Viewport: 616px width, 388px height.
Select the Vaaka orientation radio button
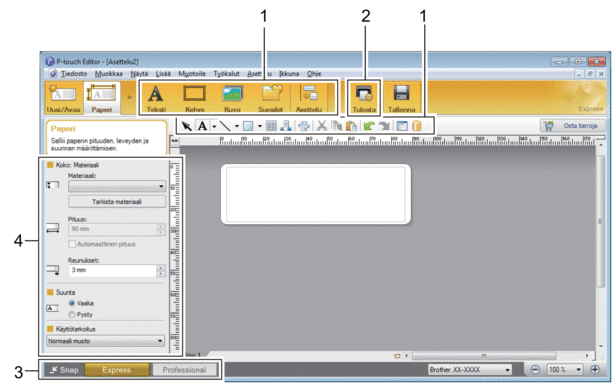(72, 303)
